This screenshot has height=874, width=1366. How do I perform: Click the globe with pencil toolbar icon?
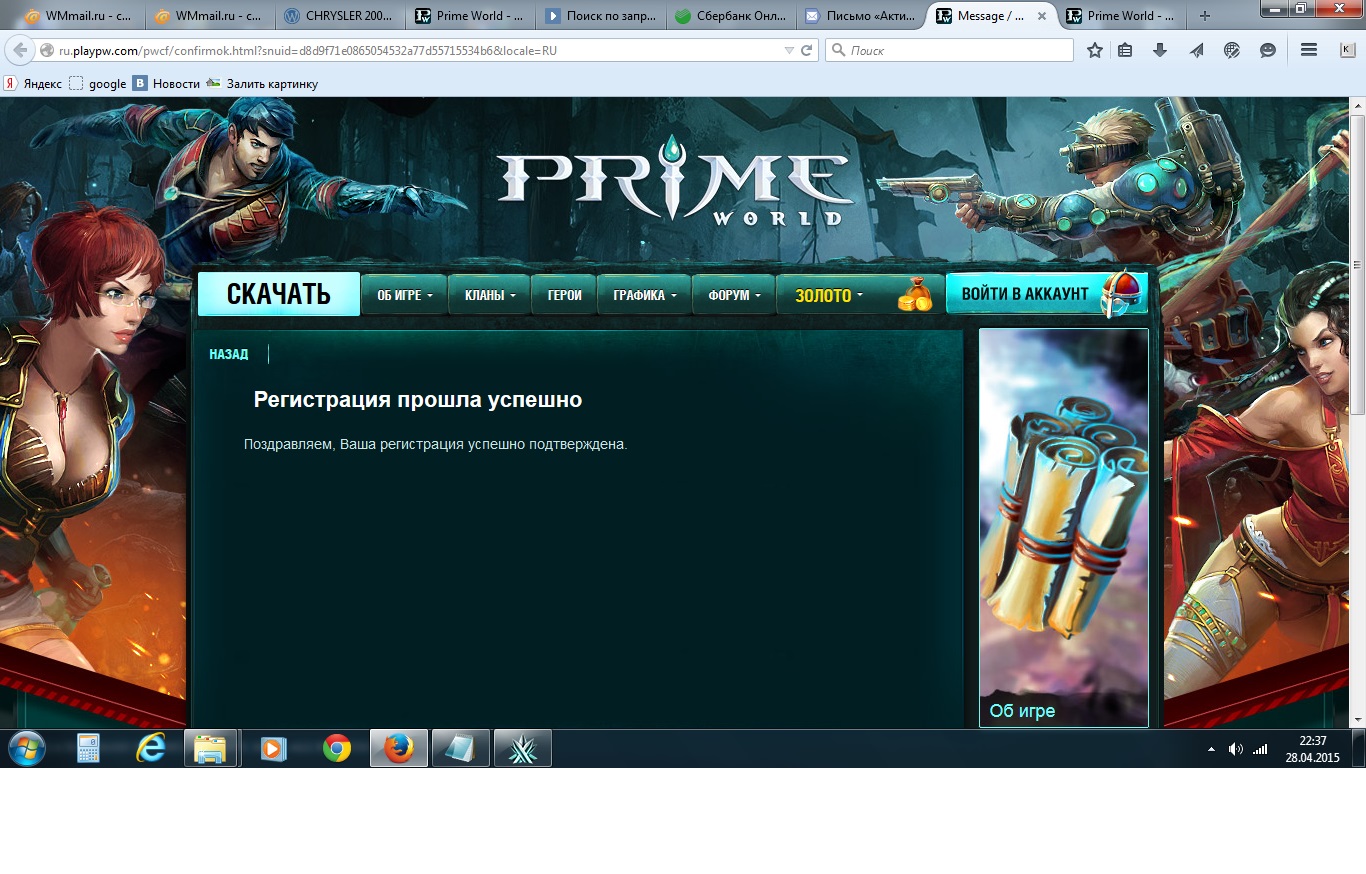(x=1232, y=50)
